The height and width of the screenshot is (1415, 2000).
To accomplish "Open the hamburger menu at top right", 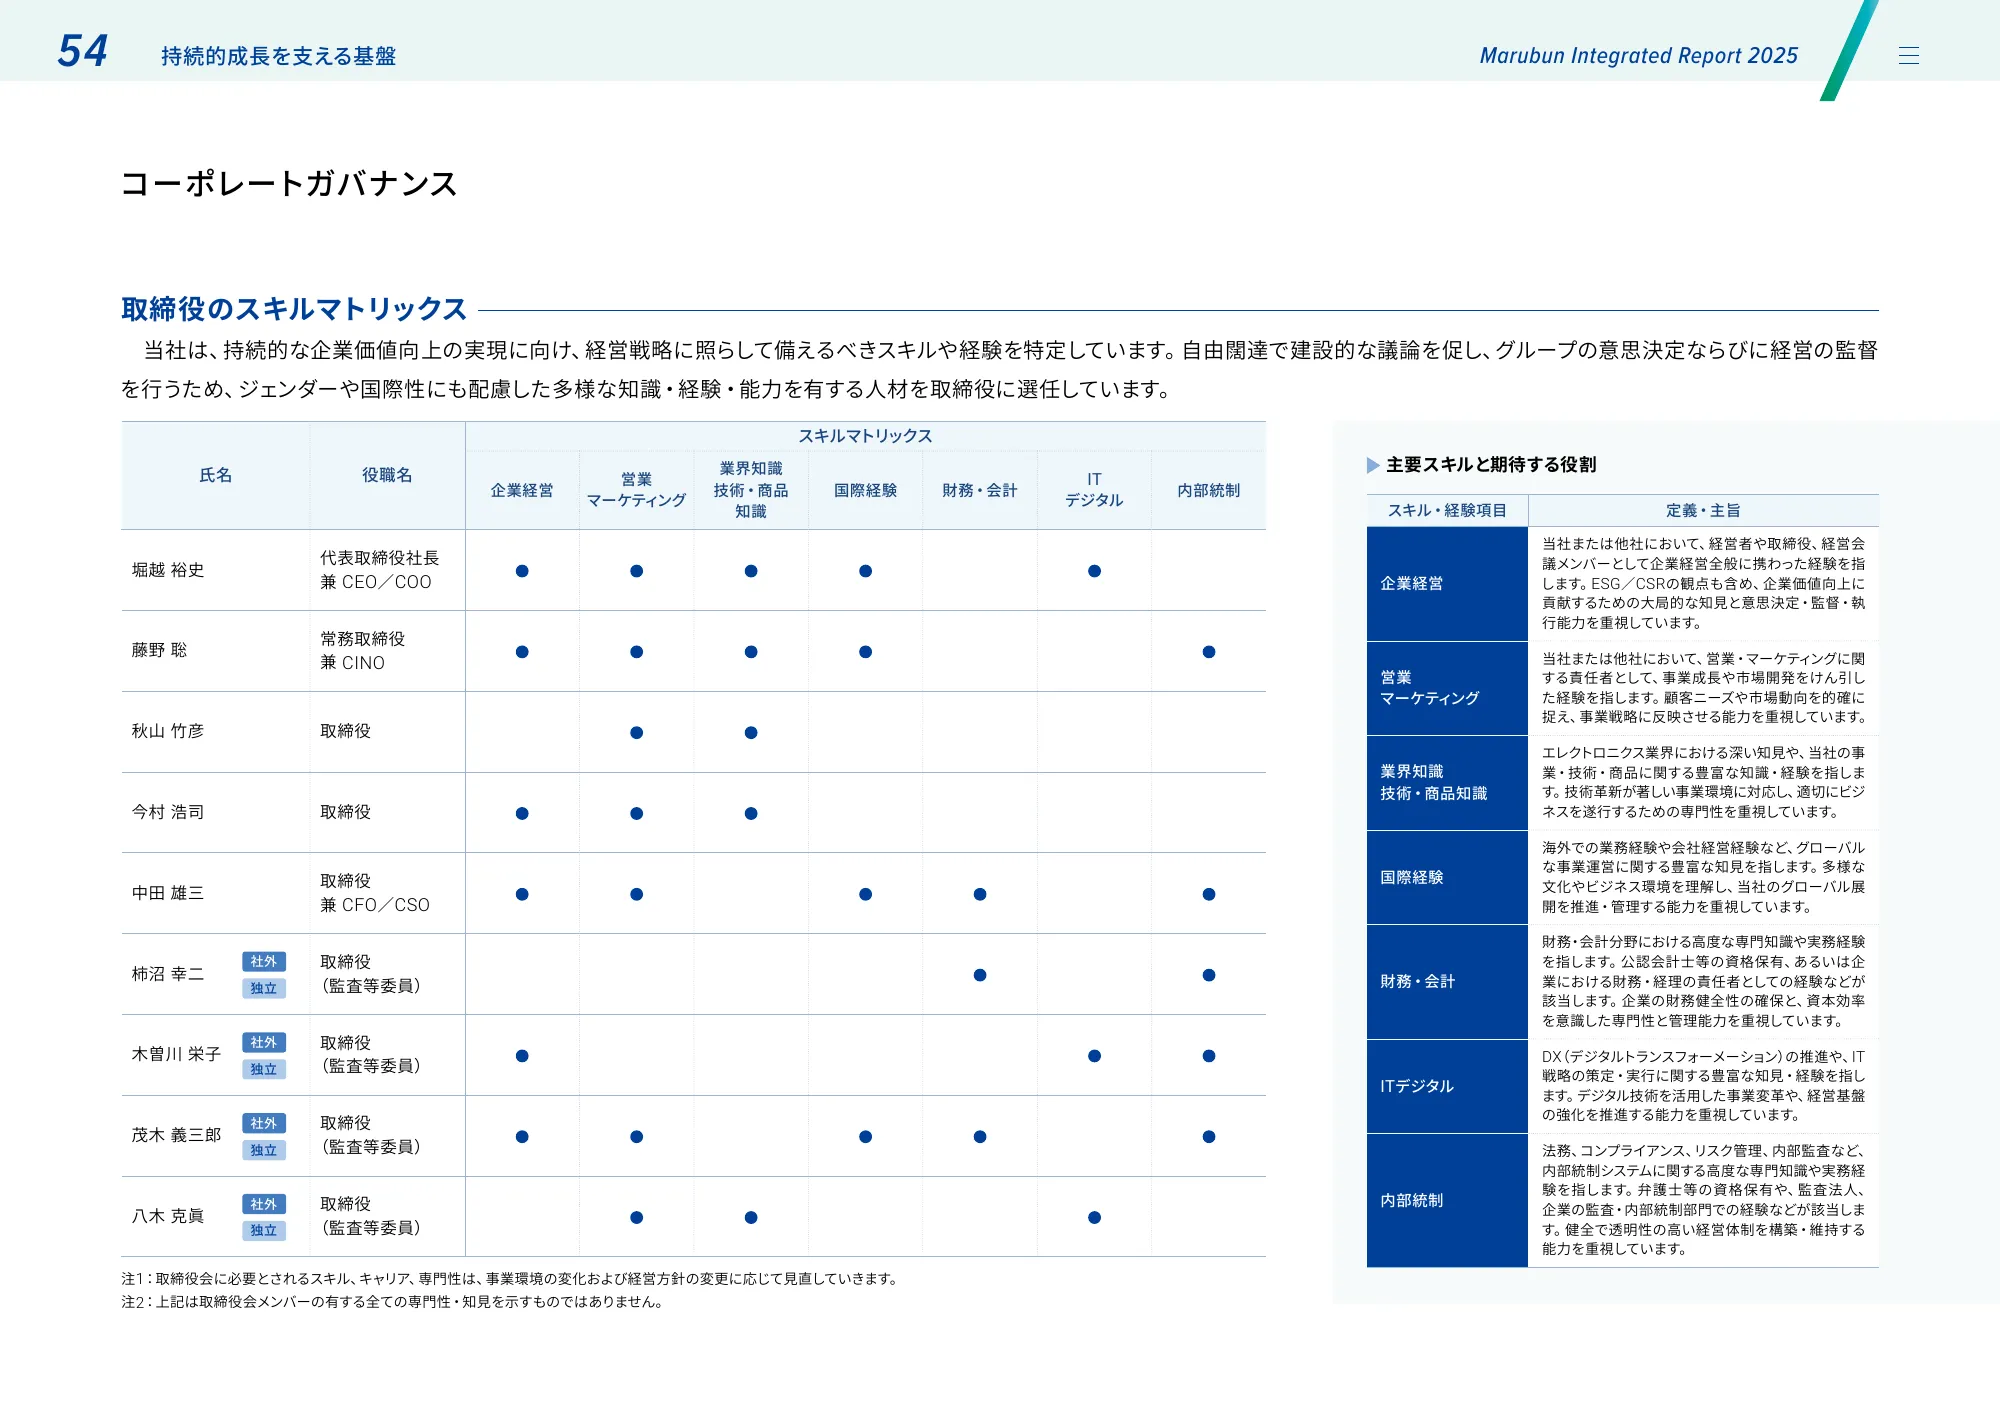I will coord(1910,56).
